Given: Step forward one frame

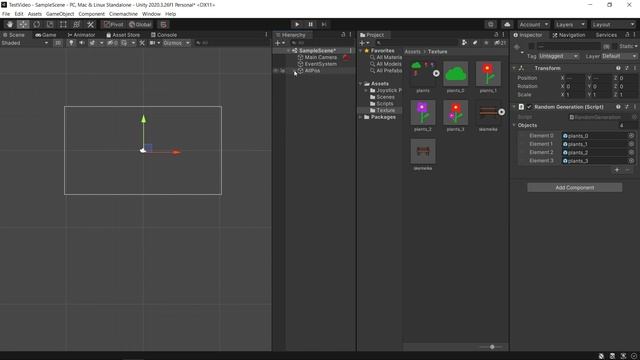Looking at the screenshot, I should pos(324,24).
